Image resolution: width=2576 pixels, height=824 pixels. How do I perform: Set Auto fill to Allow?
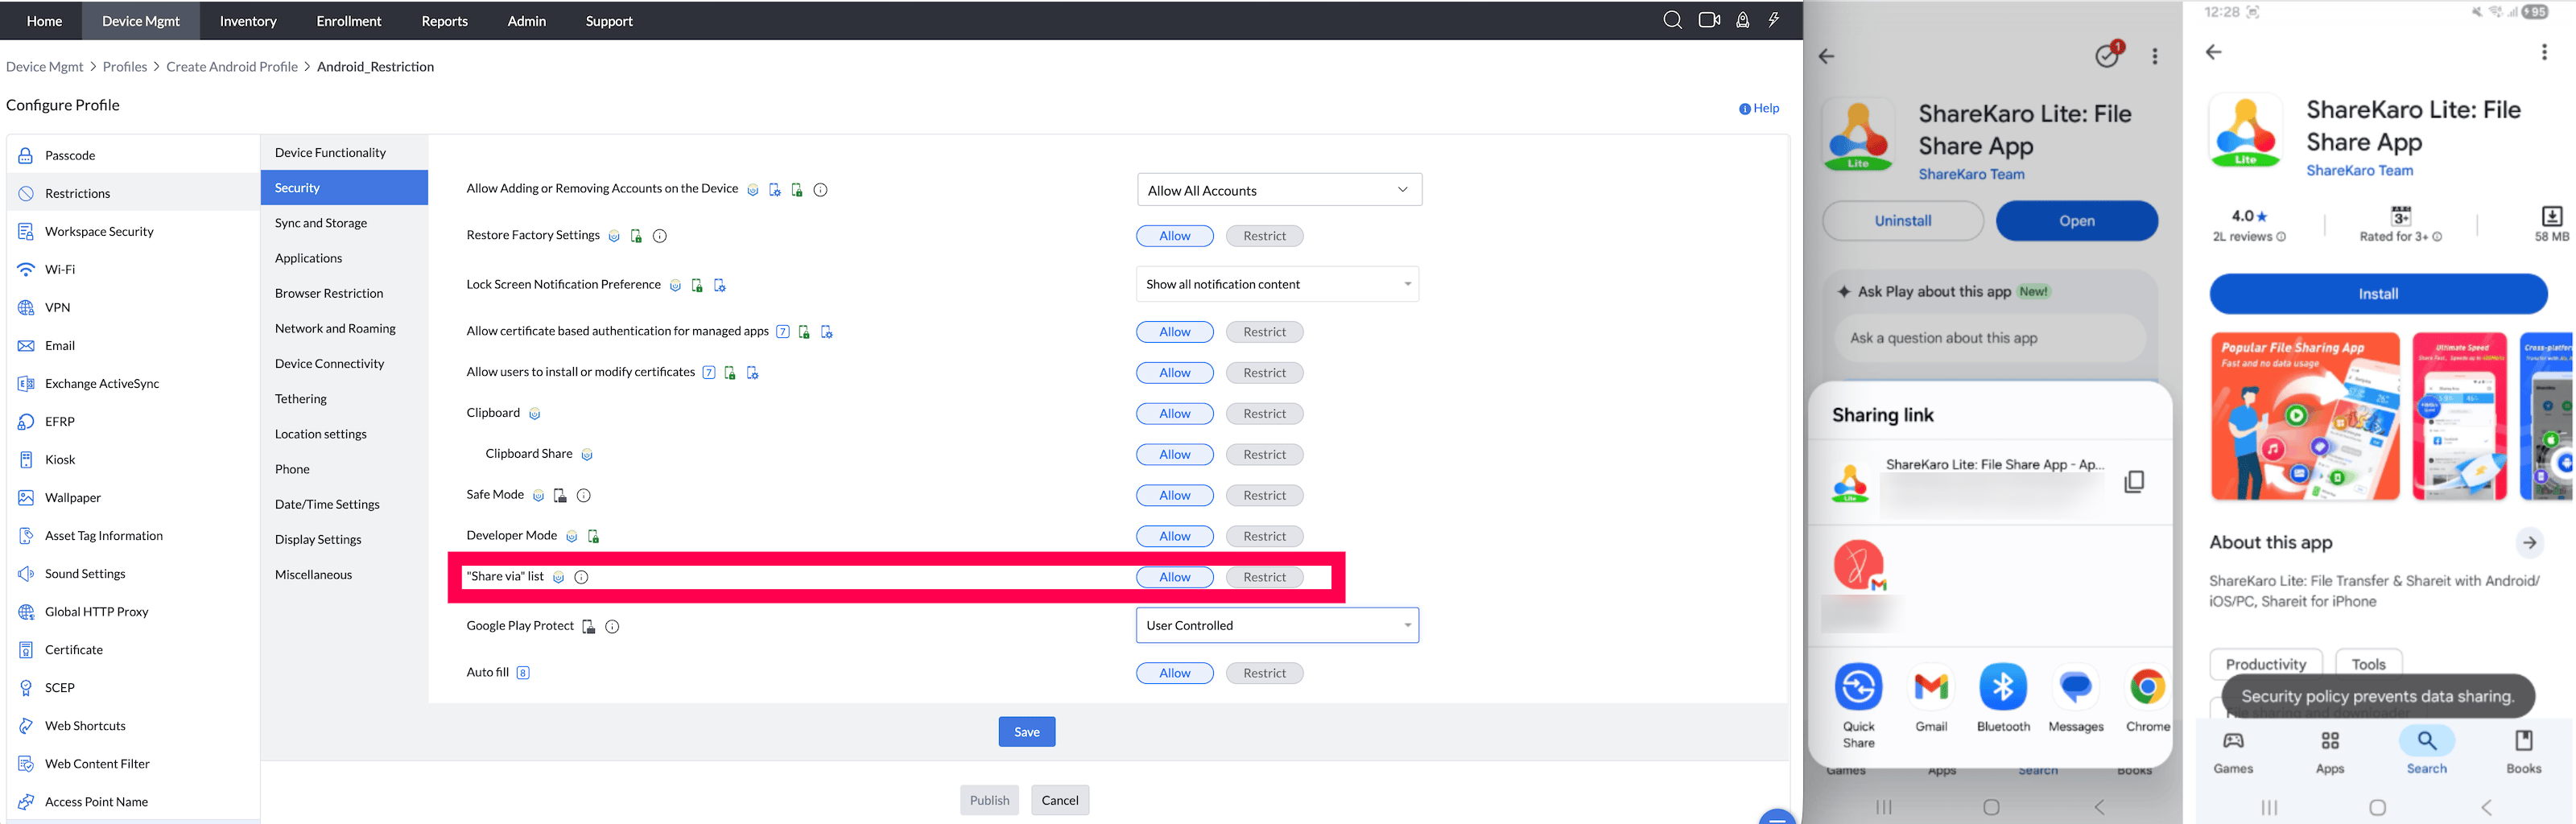click(1175, 674)
